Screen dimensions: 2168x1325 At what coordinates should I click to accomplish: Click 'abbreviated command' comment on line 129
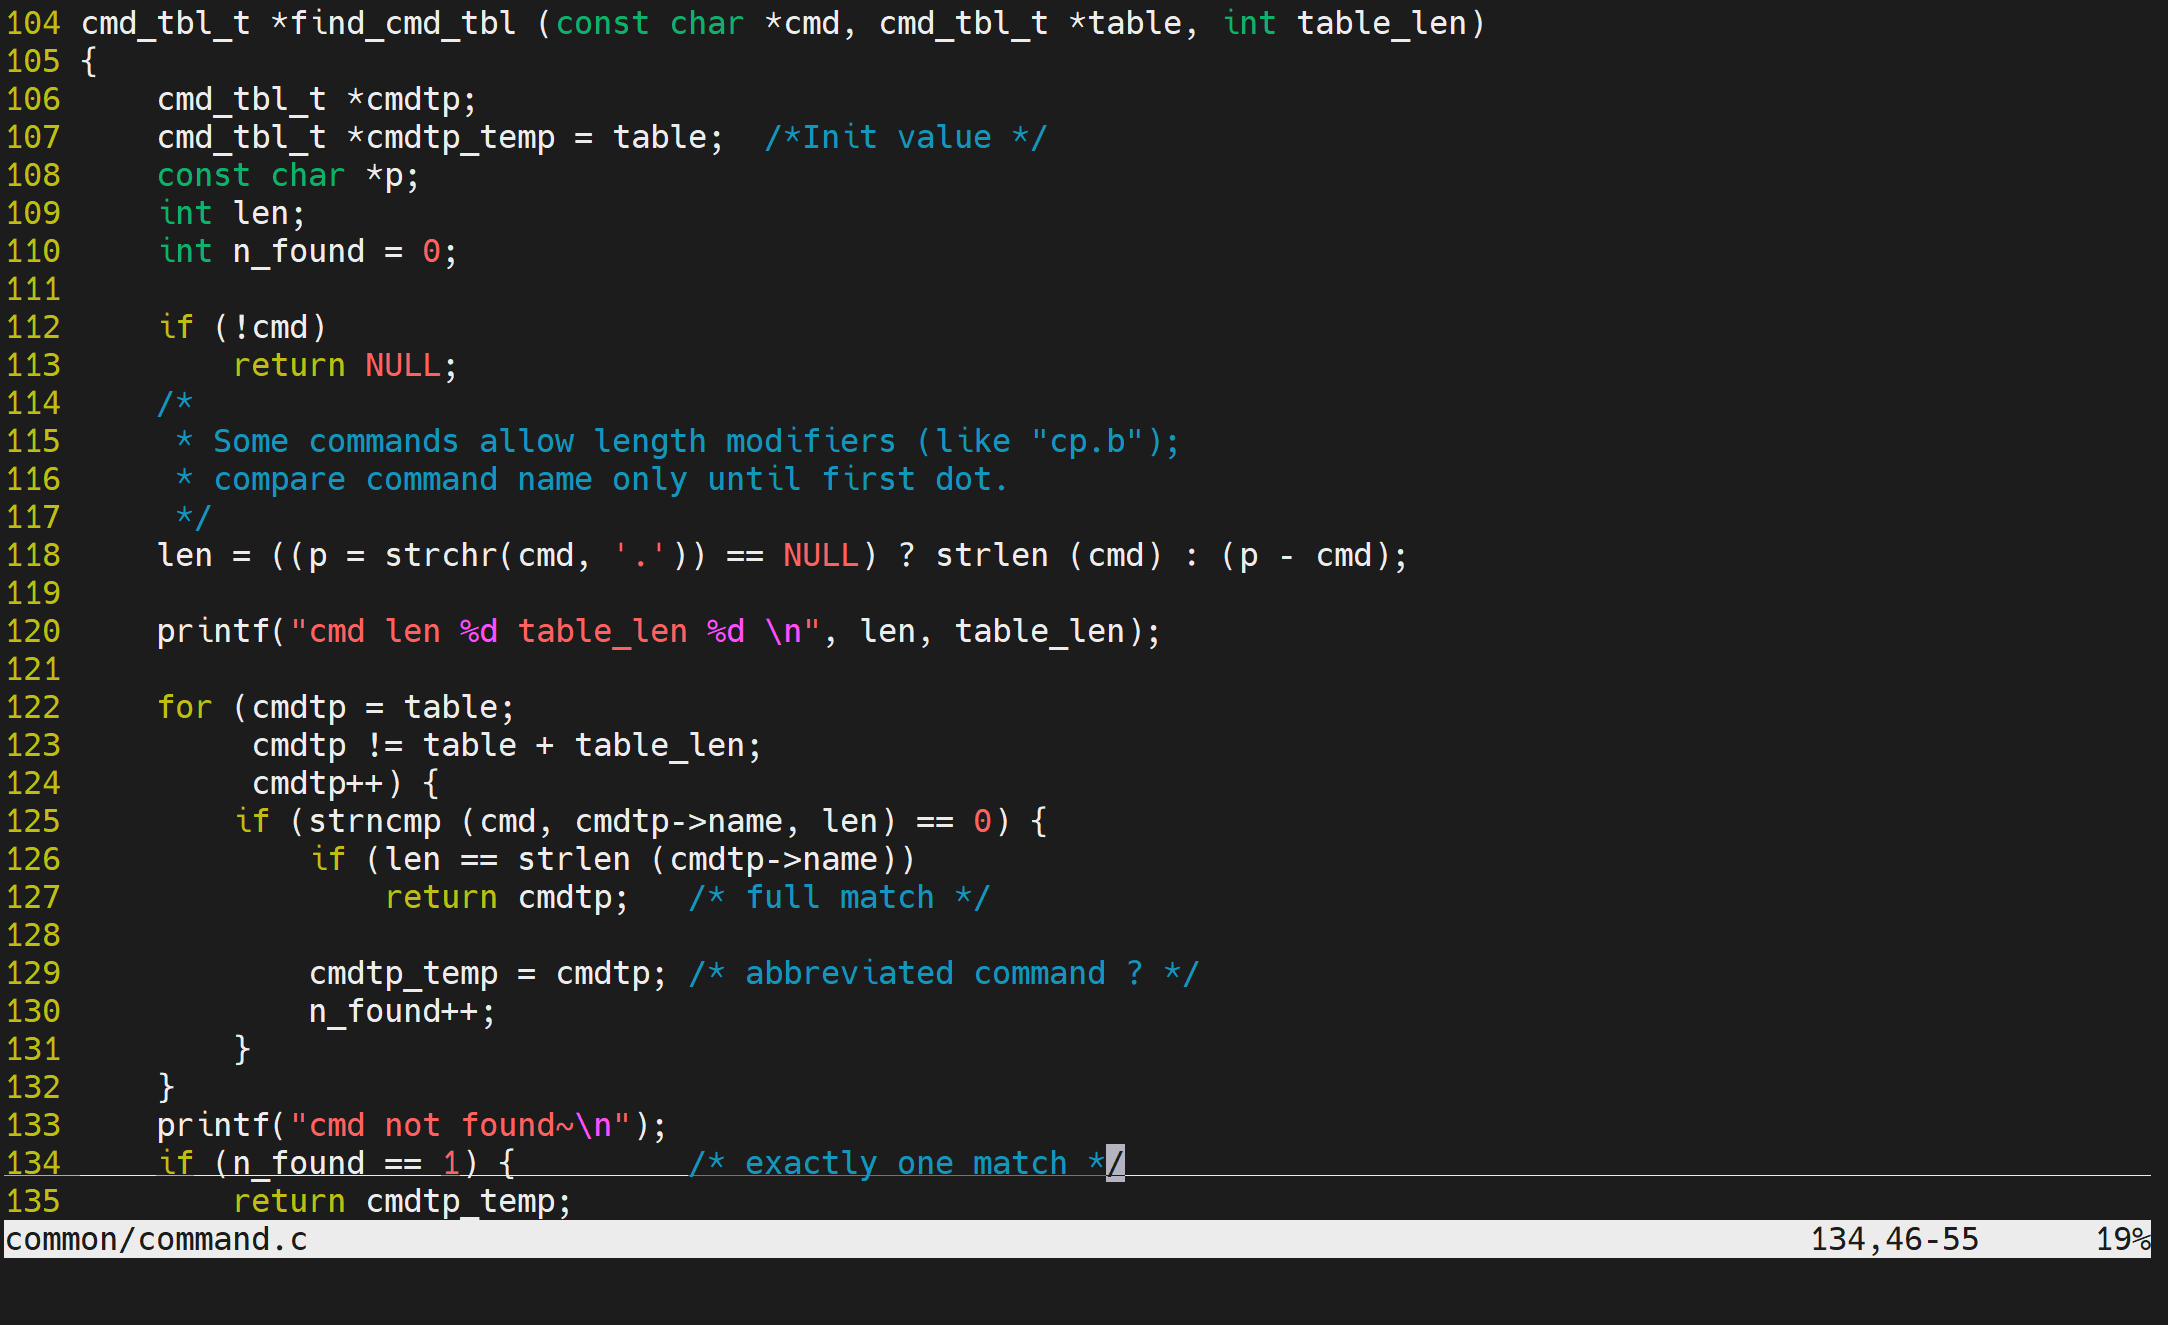pos(925,973)
